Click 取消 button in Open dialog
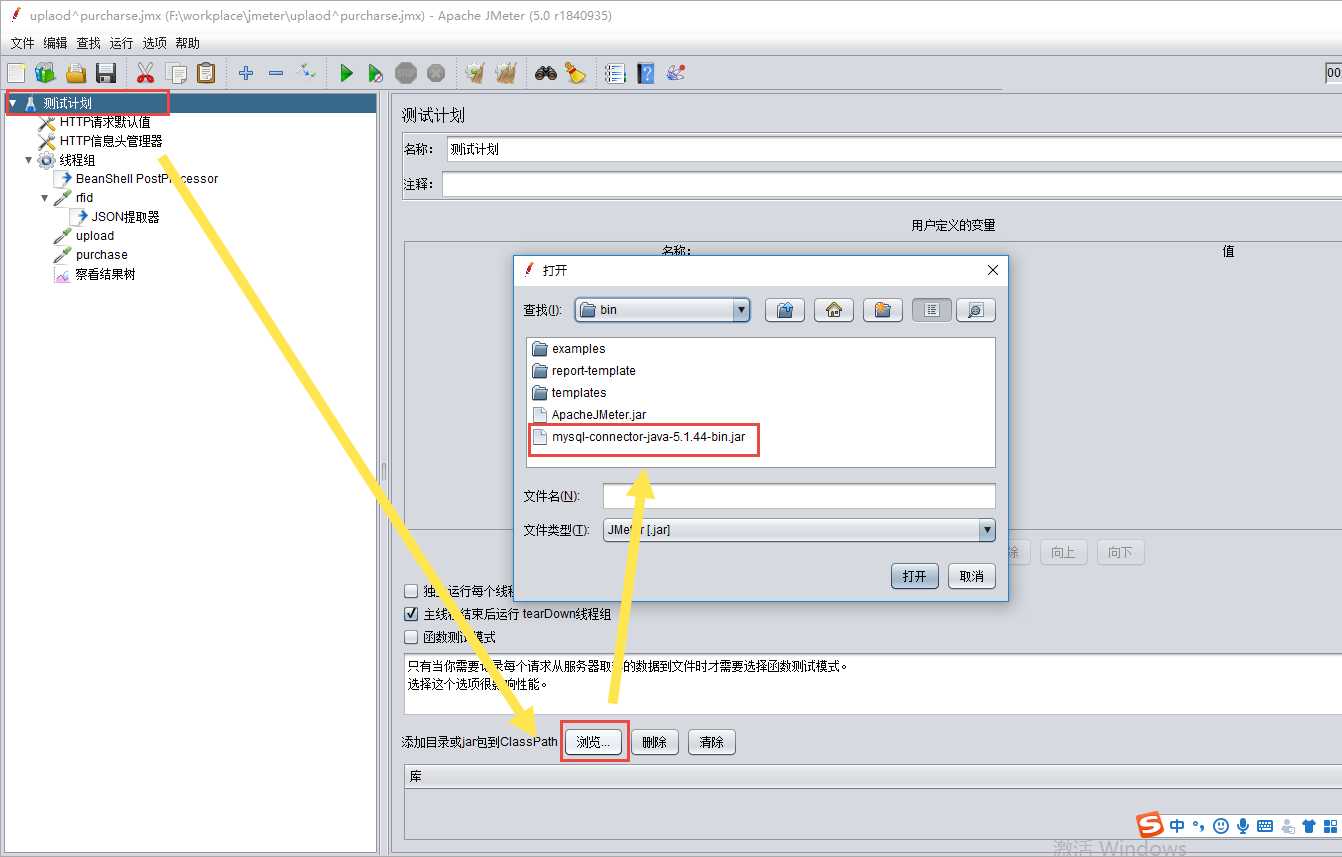Screen dimensions: 1342x857 pos(971,576)
